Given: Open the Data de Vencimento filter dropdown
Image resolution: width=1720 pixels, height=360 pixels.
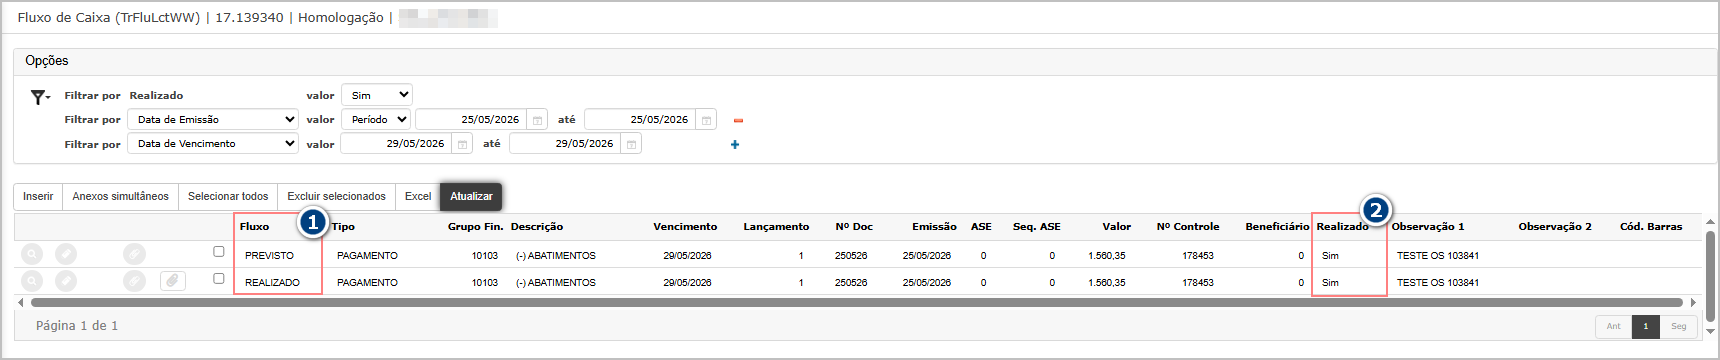Looking at the screenshot, I should (214, 144).
